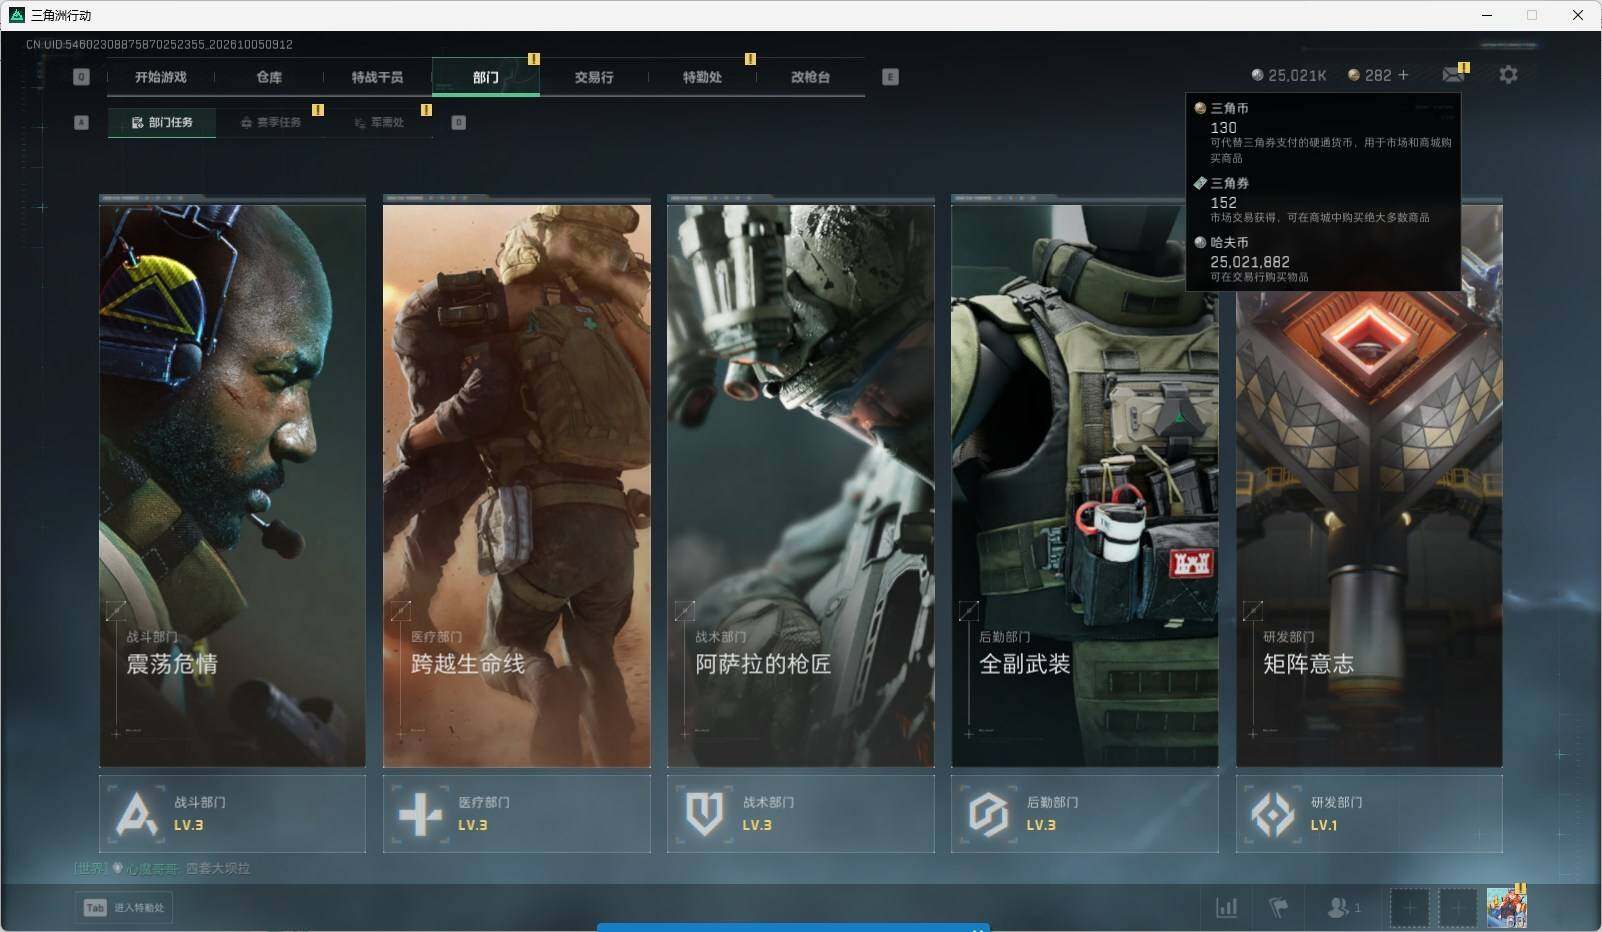This screenshot has width=1602, height=932.
Task: Click the flags icon in bottom bar
Action: [1278, 907]
